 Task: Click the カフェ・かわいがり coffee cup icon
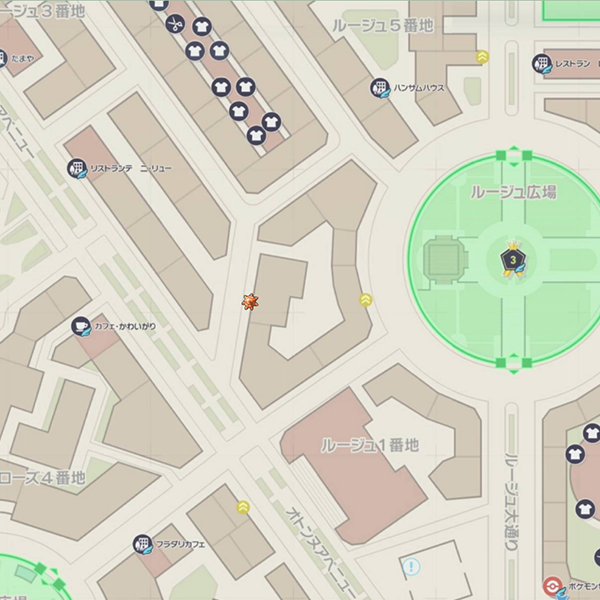81,326
